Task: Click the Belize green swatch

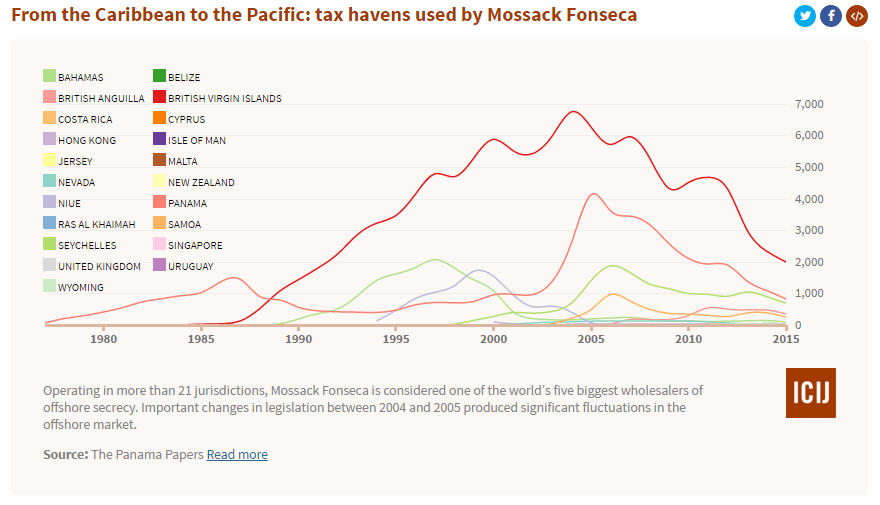Action: (x=159, y=77)
